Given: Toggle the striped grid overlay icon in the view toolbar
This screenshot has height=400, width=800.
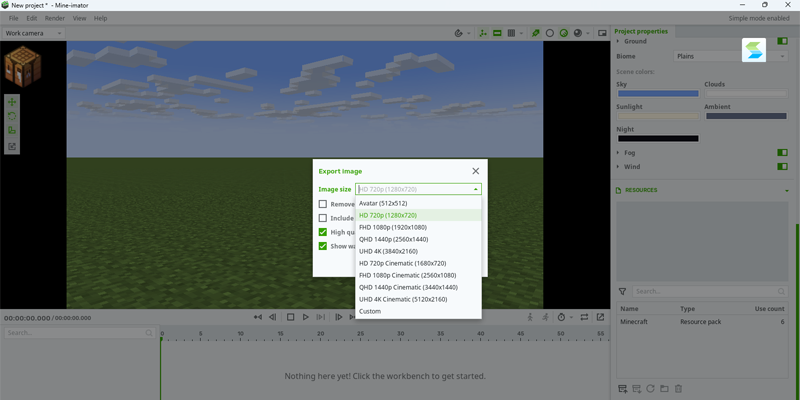Looking at the screenshot, I should pyautogui.click(x=511, y=33).
